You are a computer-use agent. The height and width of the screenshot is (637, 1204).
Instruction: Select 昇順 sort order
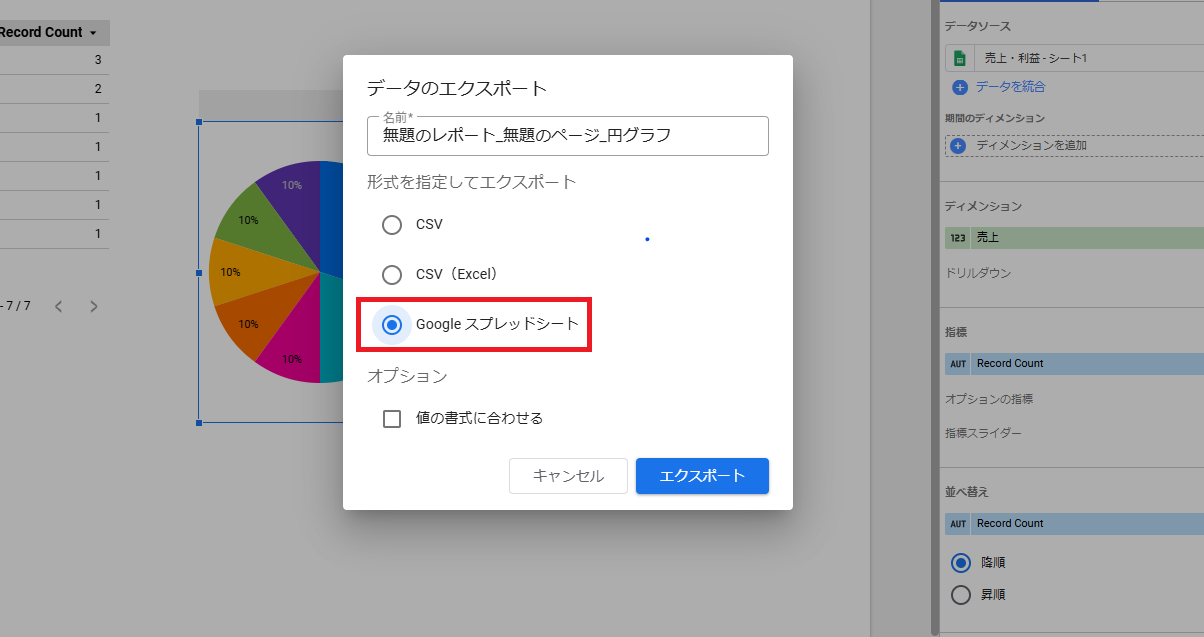pyautogui.click(x=961, y=595)
